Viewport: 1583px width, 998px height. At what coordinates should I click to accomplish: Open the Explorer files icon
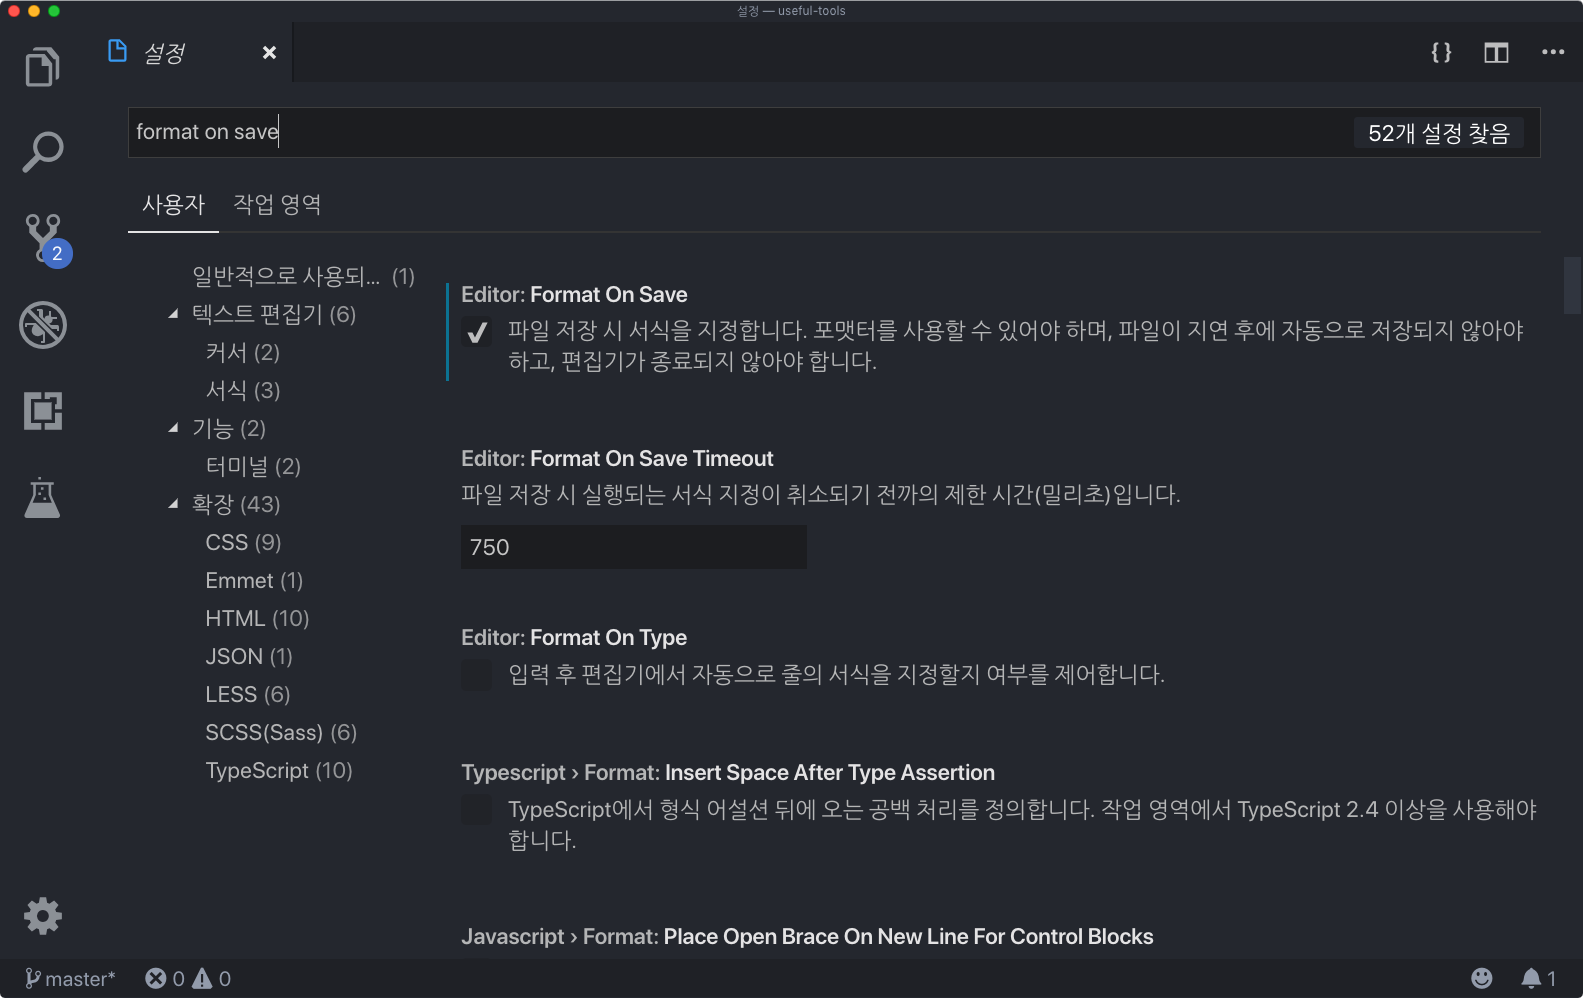[x=42, y=67]
